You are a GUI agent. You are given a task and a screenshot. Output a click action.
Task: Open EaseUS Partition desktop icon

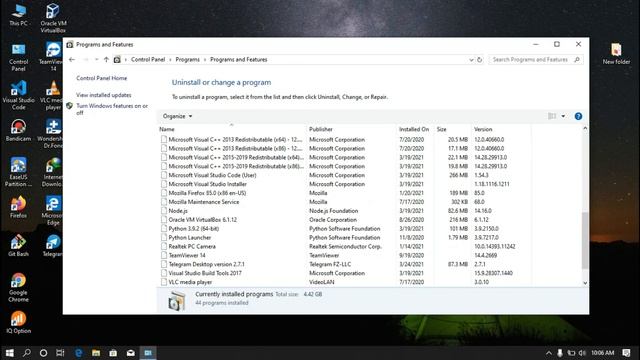point(18,172)
